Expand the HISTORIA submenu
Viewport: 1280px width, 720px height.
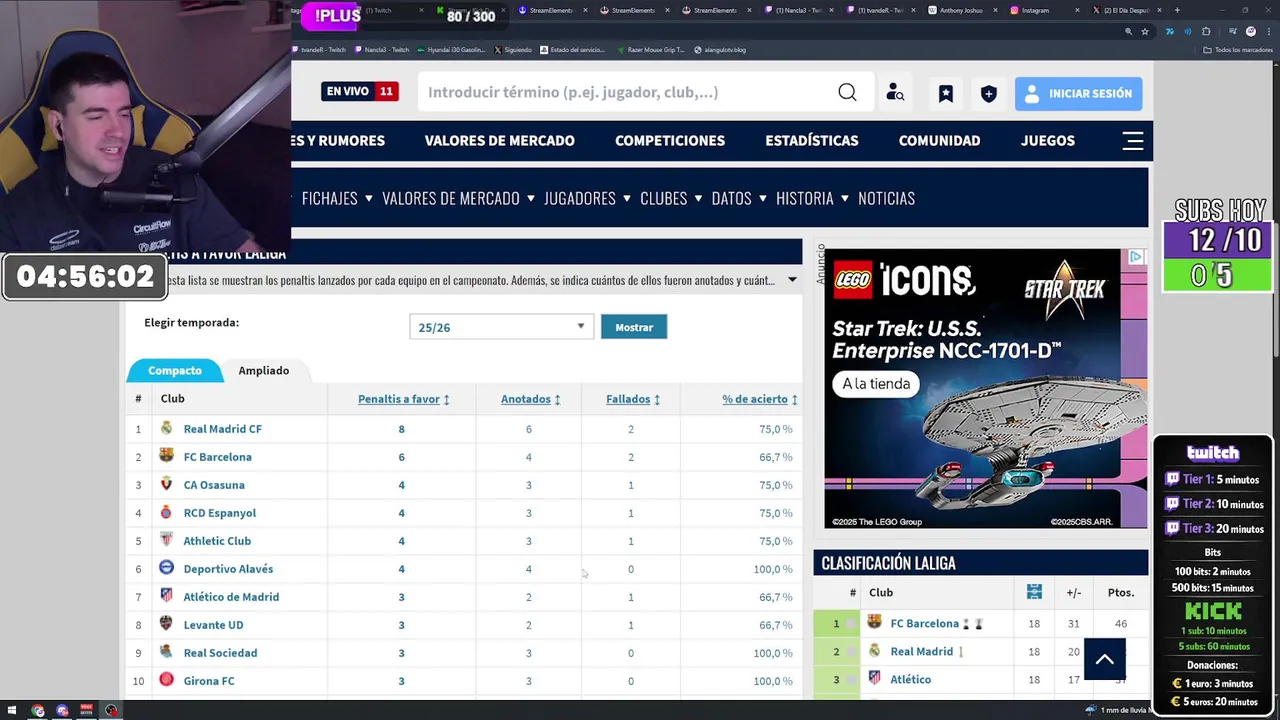click(x=845, y=198)
